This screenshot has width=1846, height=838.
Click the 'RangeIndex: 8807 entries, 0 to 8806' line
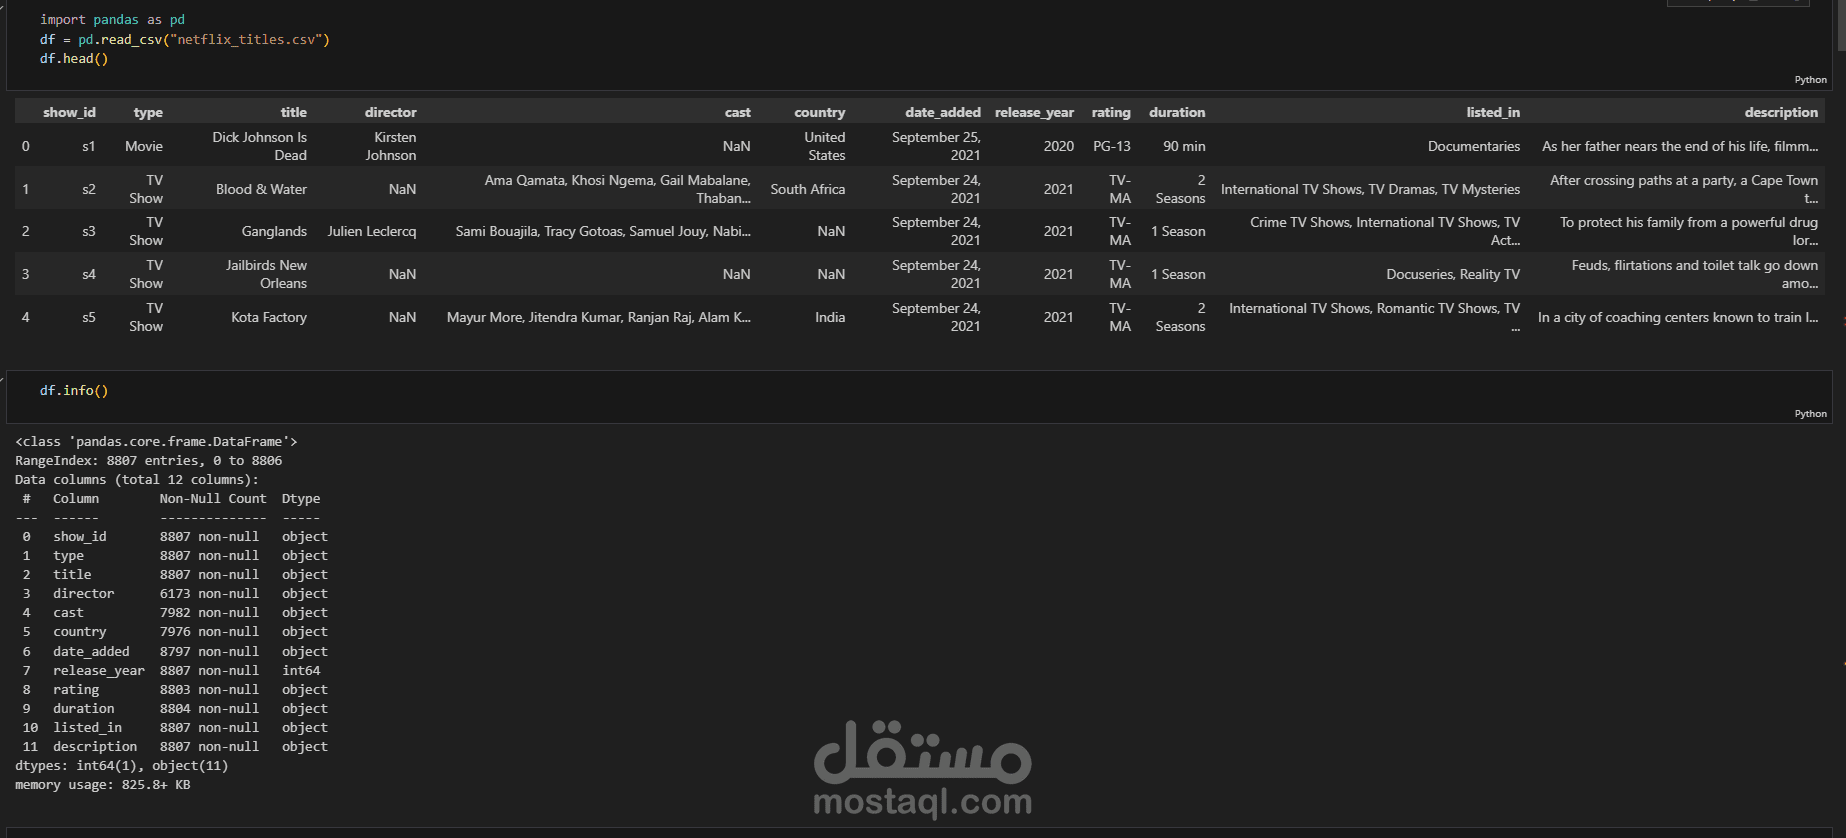(148, 461)
